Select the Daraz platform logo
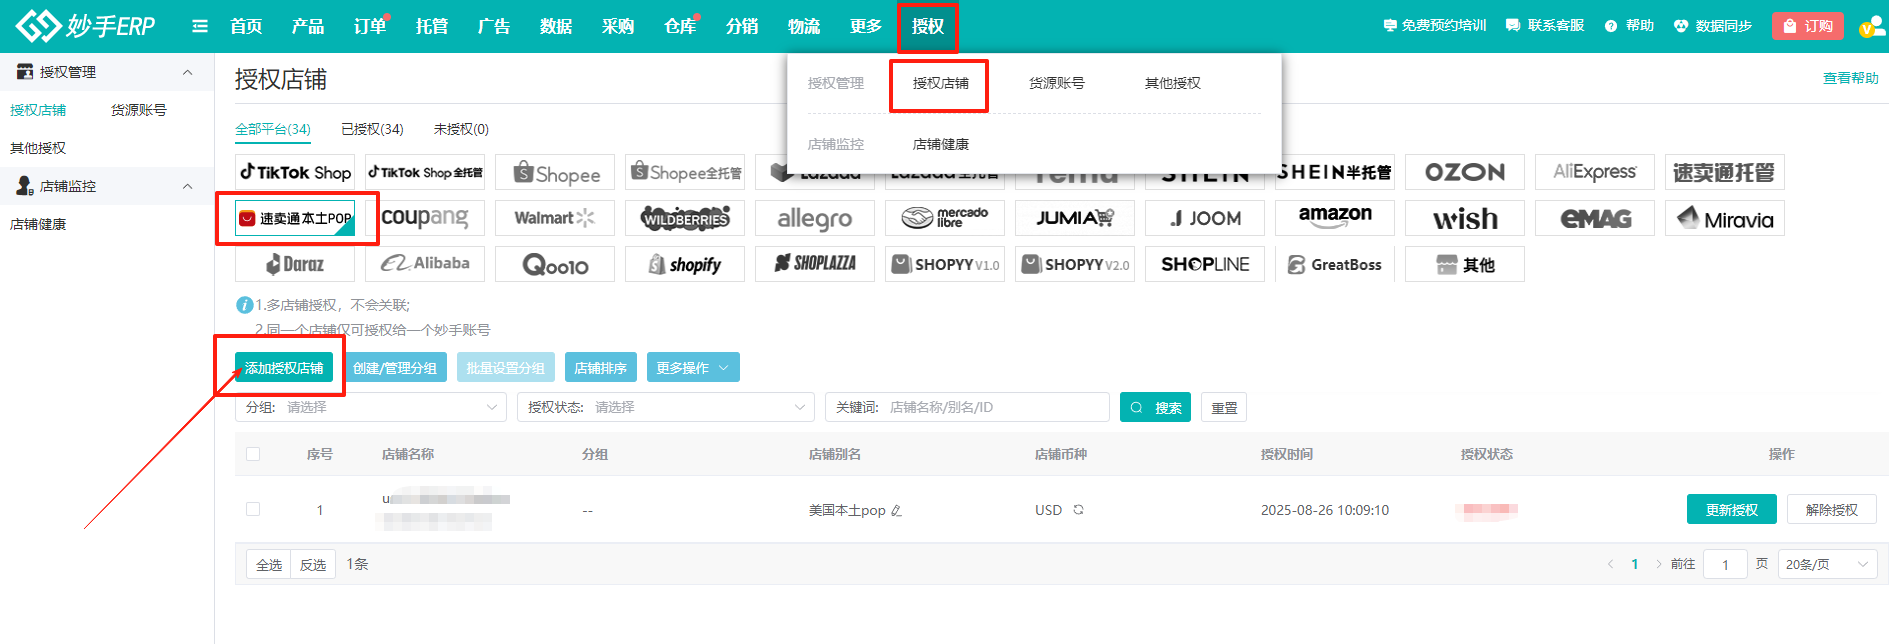The width and height of the screenshot is (1889, 644). pos(295,264)
